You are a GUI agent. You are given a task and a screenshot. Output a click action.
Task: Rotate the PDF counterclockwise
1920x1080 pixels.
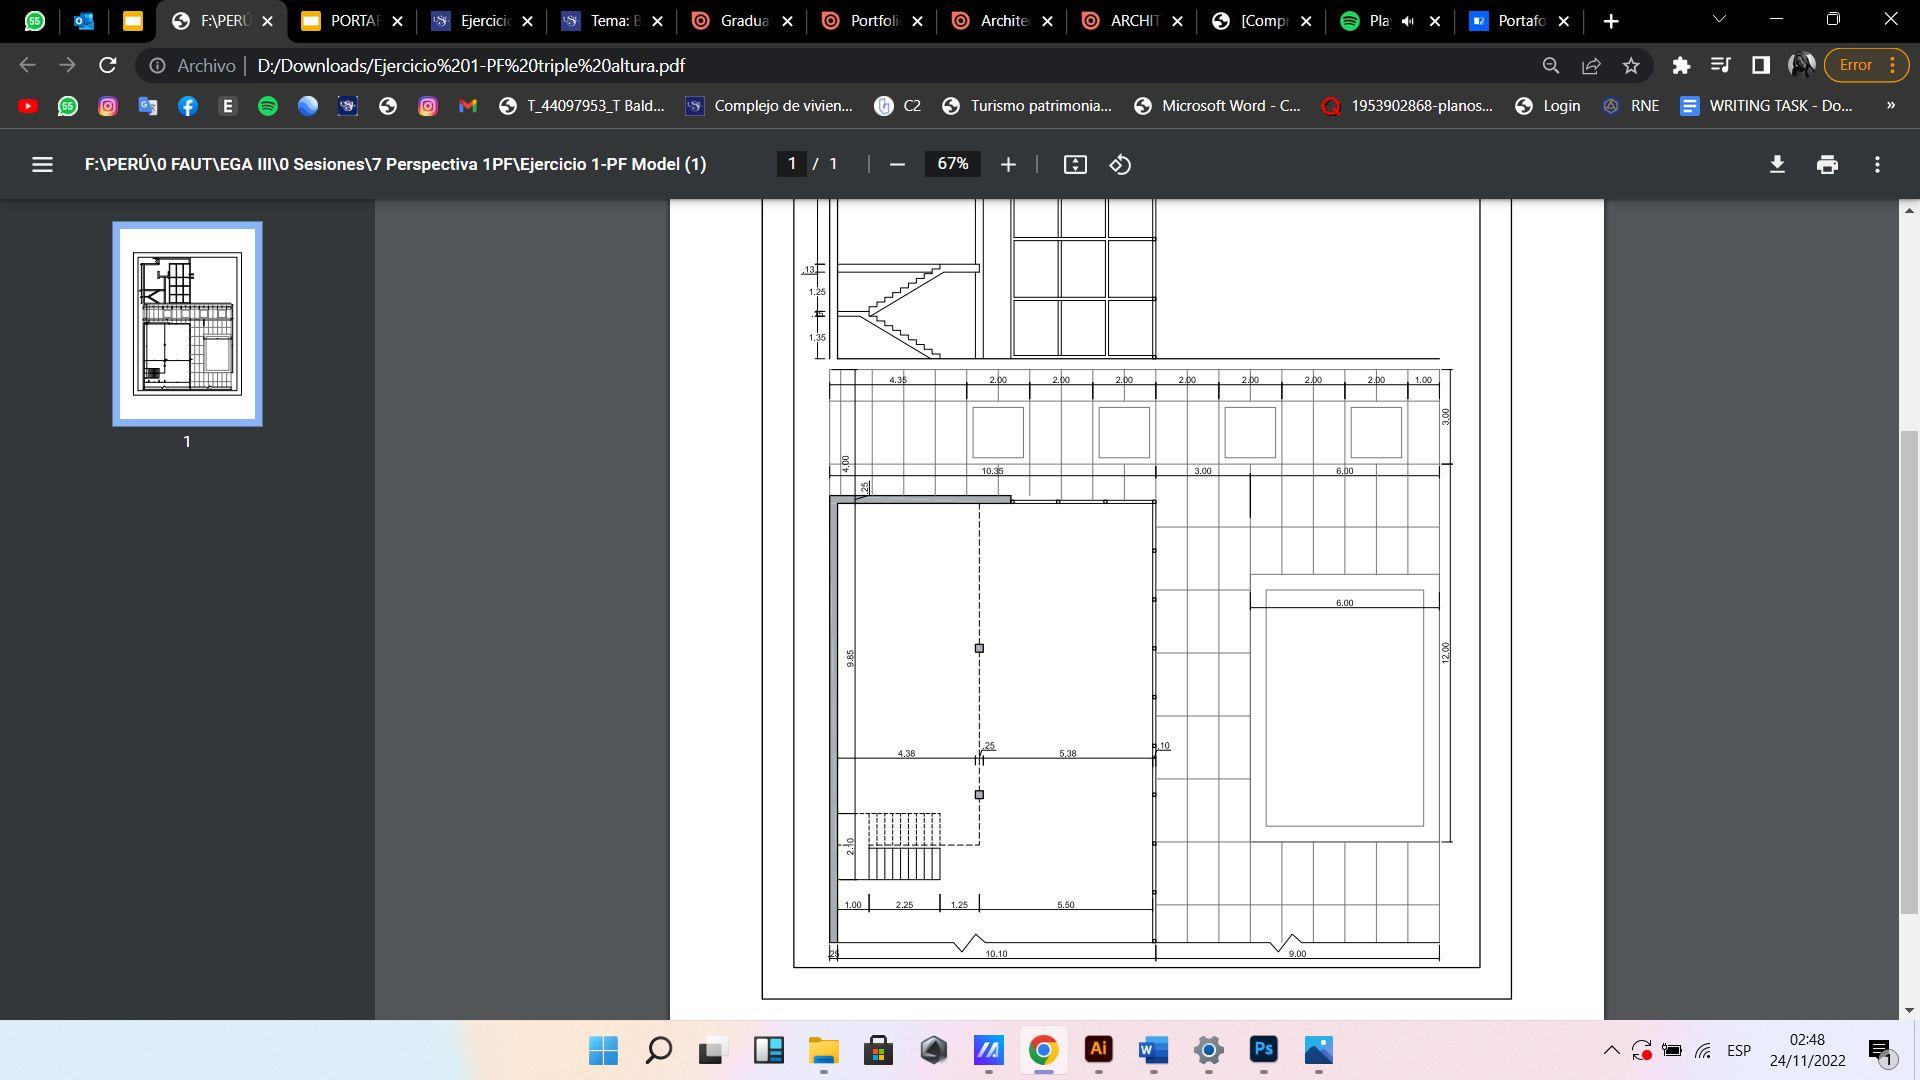tap(1120, 164)
